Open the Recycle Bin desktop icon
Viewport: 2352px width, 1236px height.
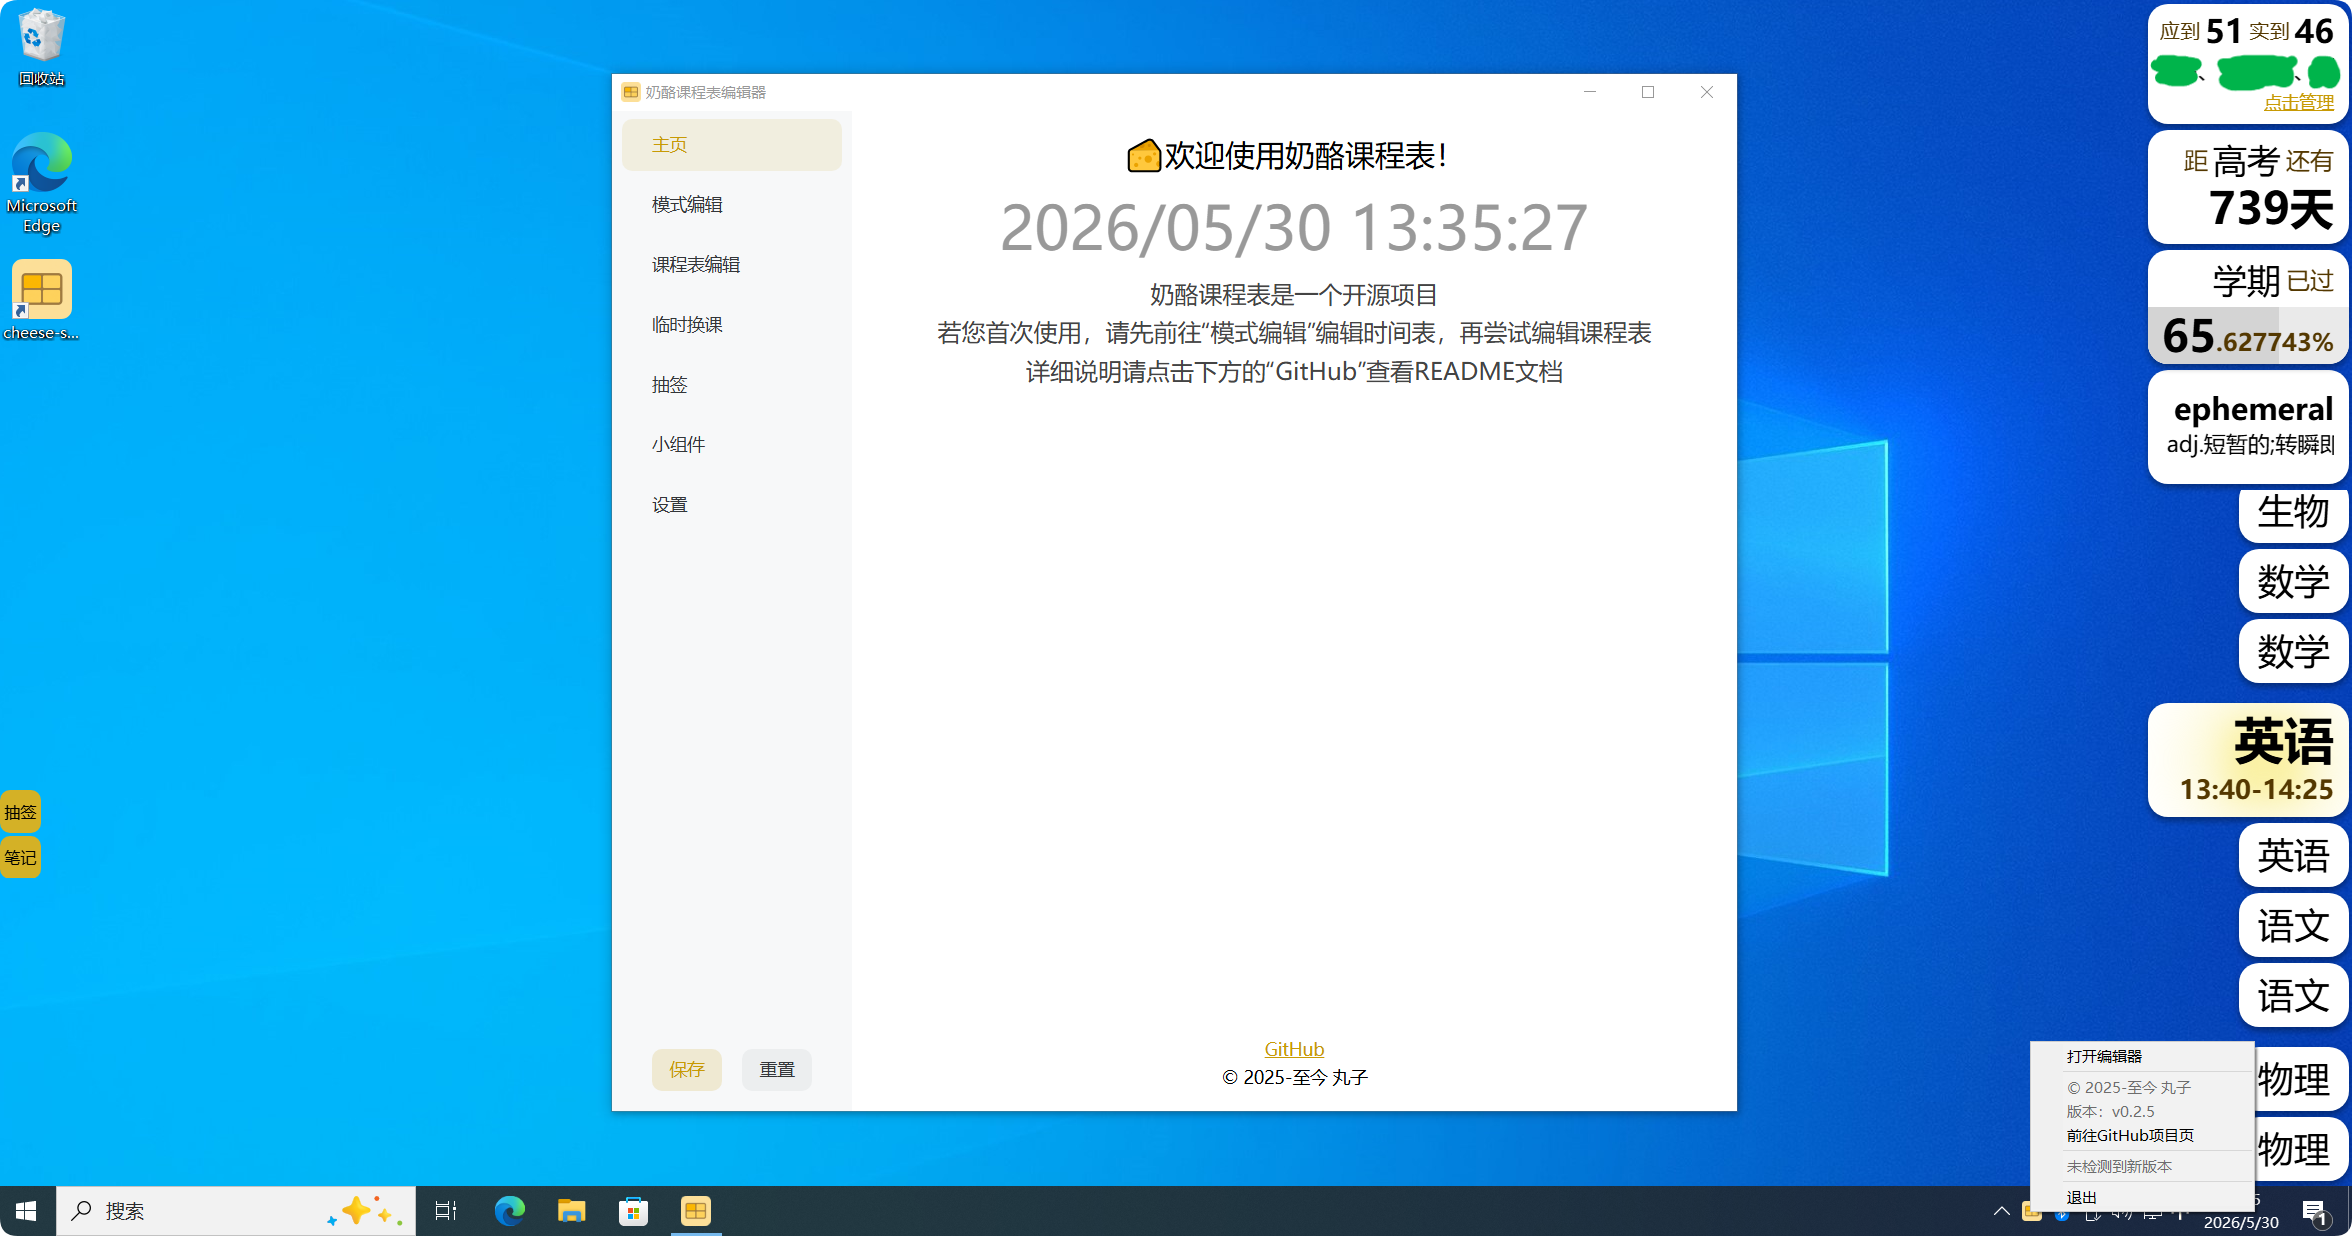pyautogui.click(x=41, y=47)
